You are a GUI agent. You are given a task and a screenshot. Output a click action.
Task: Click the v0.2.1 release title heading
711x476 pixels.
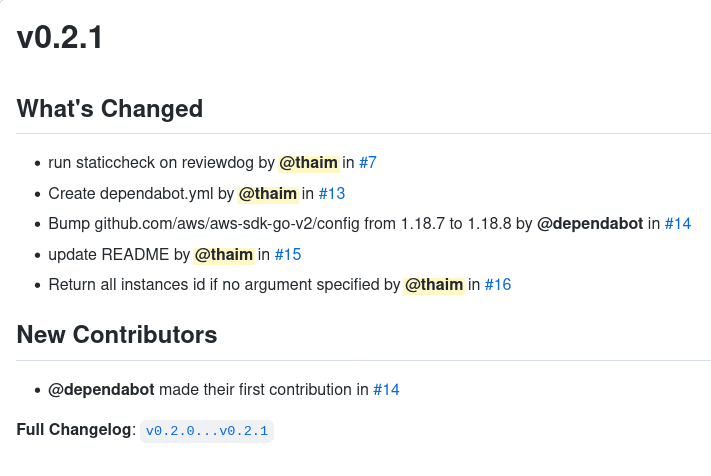click(x=60, y=37)
